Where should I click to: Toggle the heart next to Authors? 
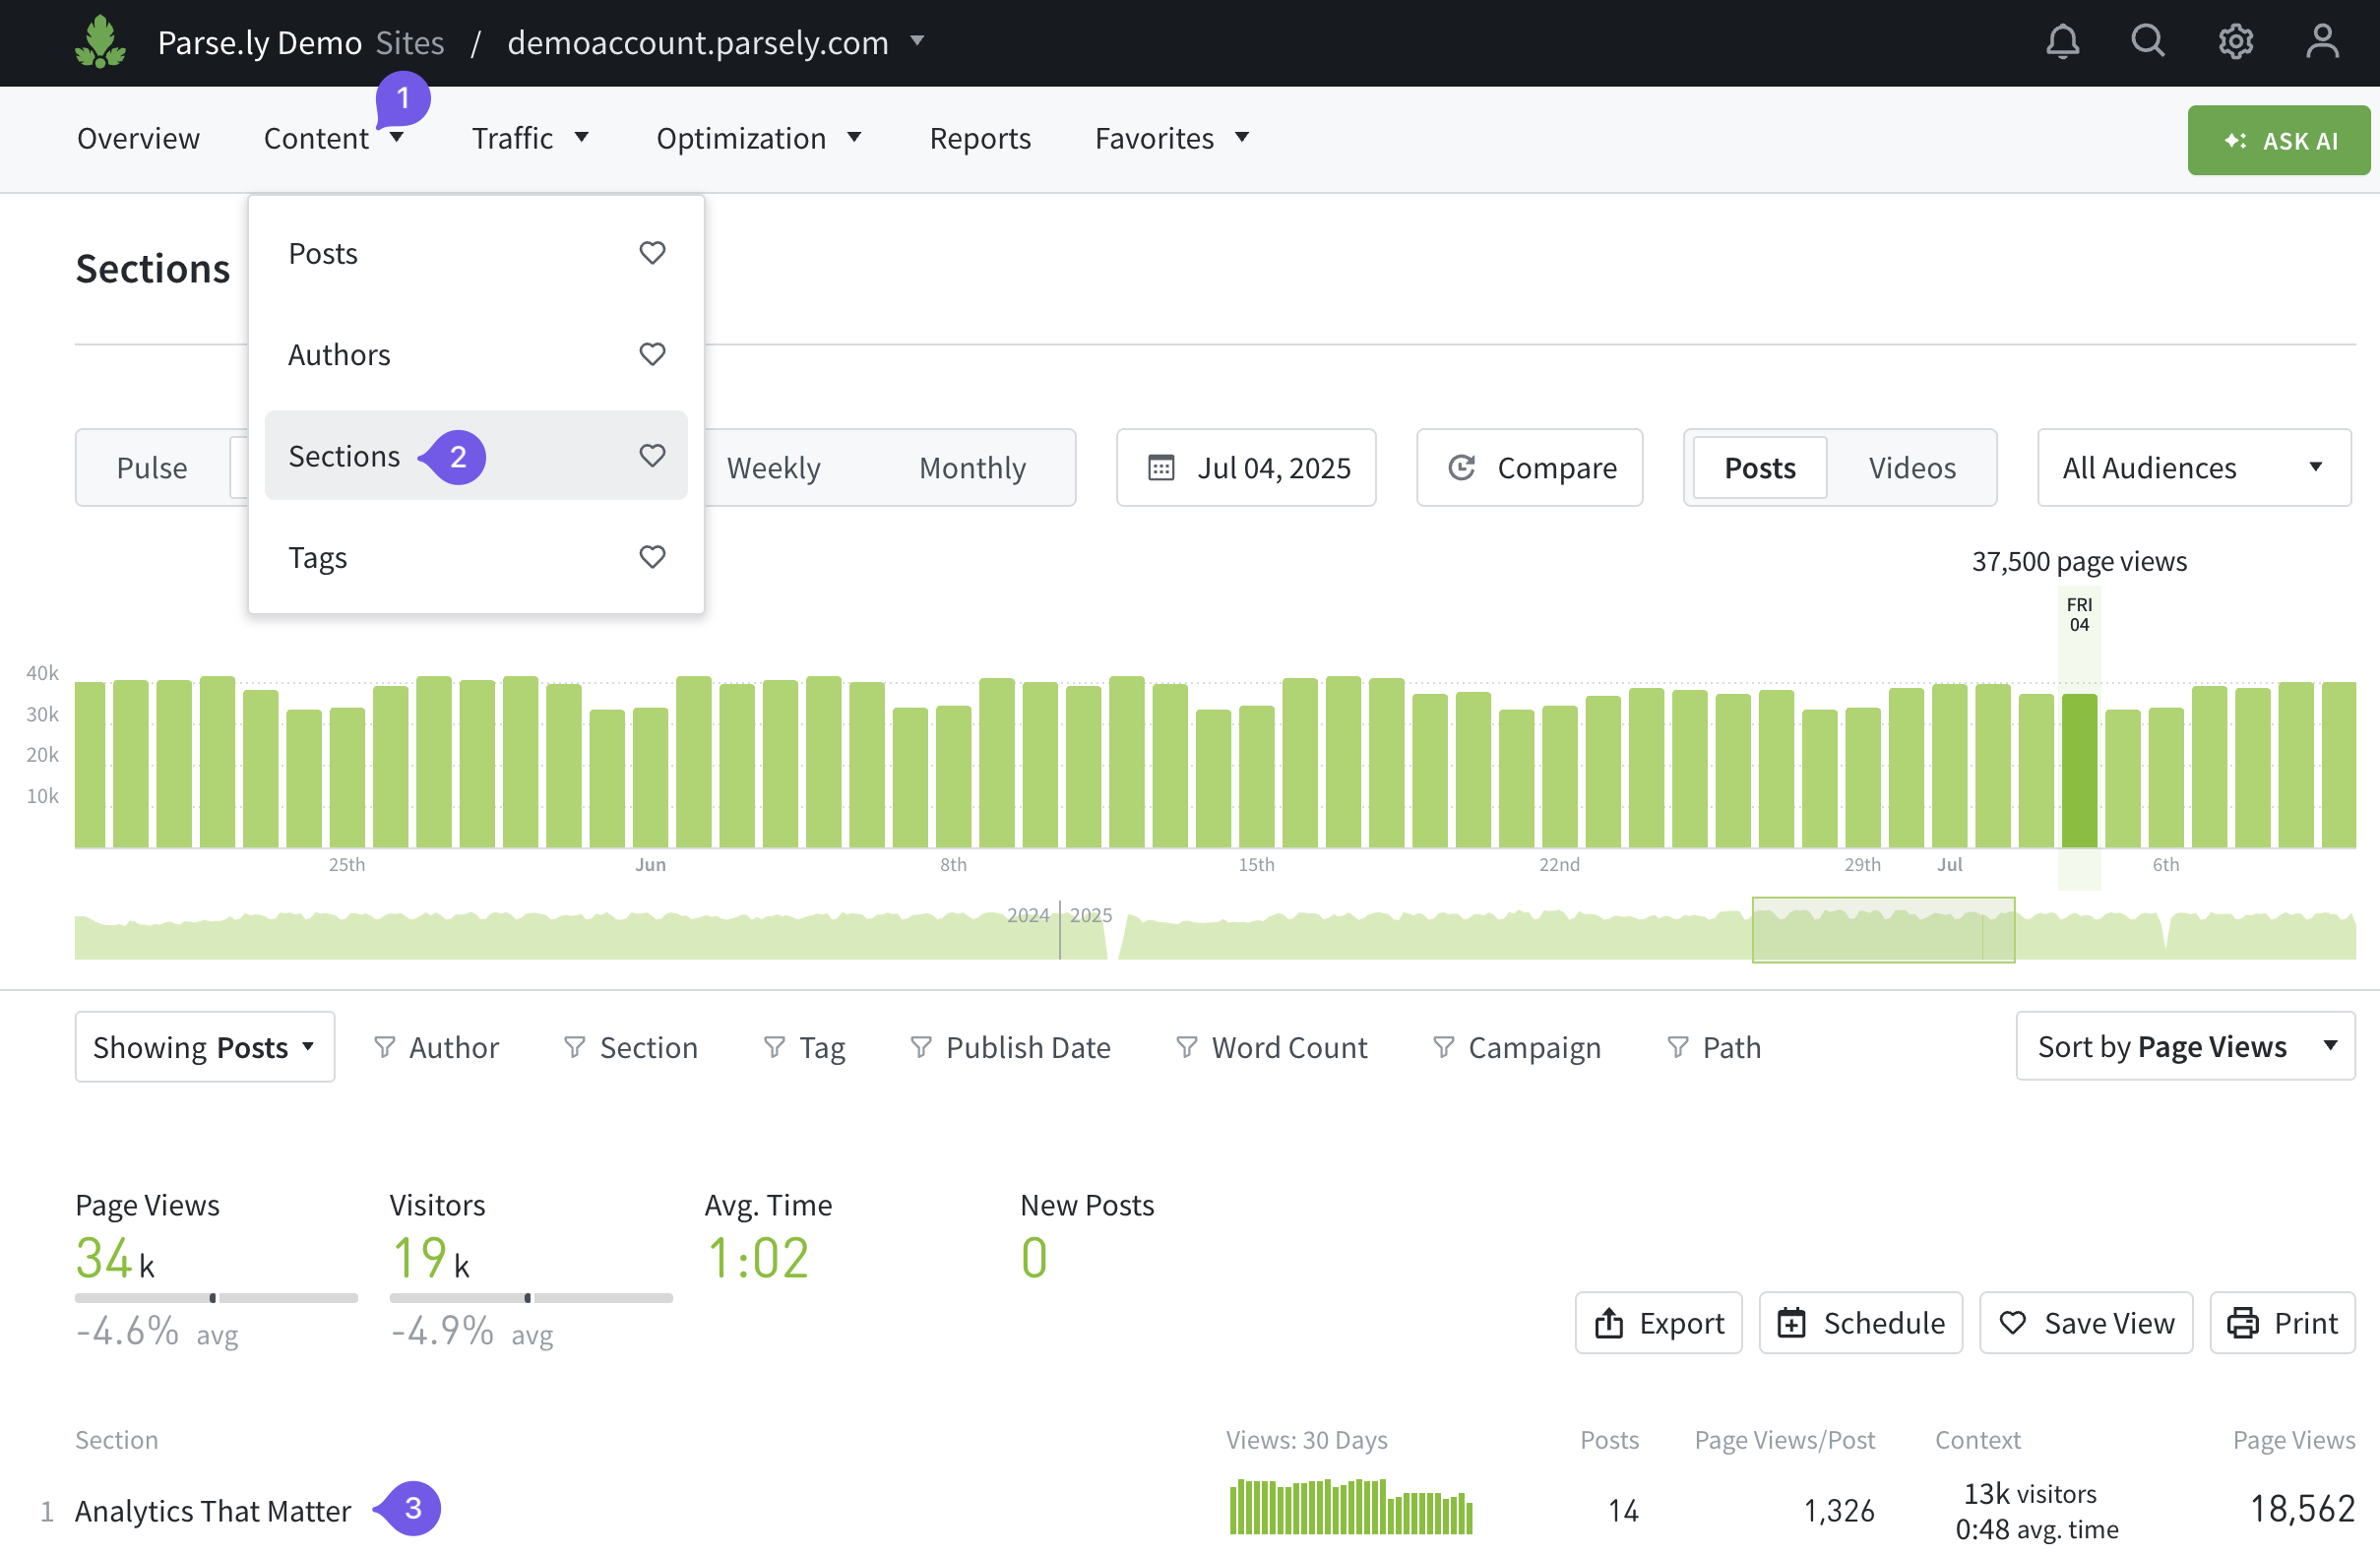click(652, 354)
